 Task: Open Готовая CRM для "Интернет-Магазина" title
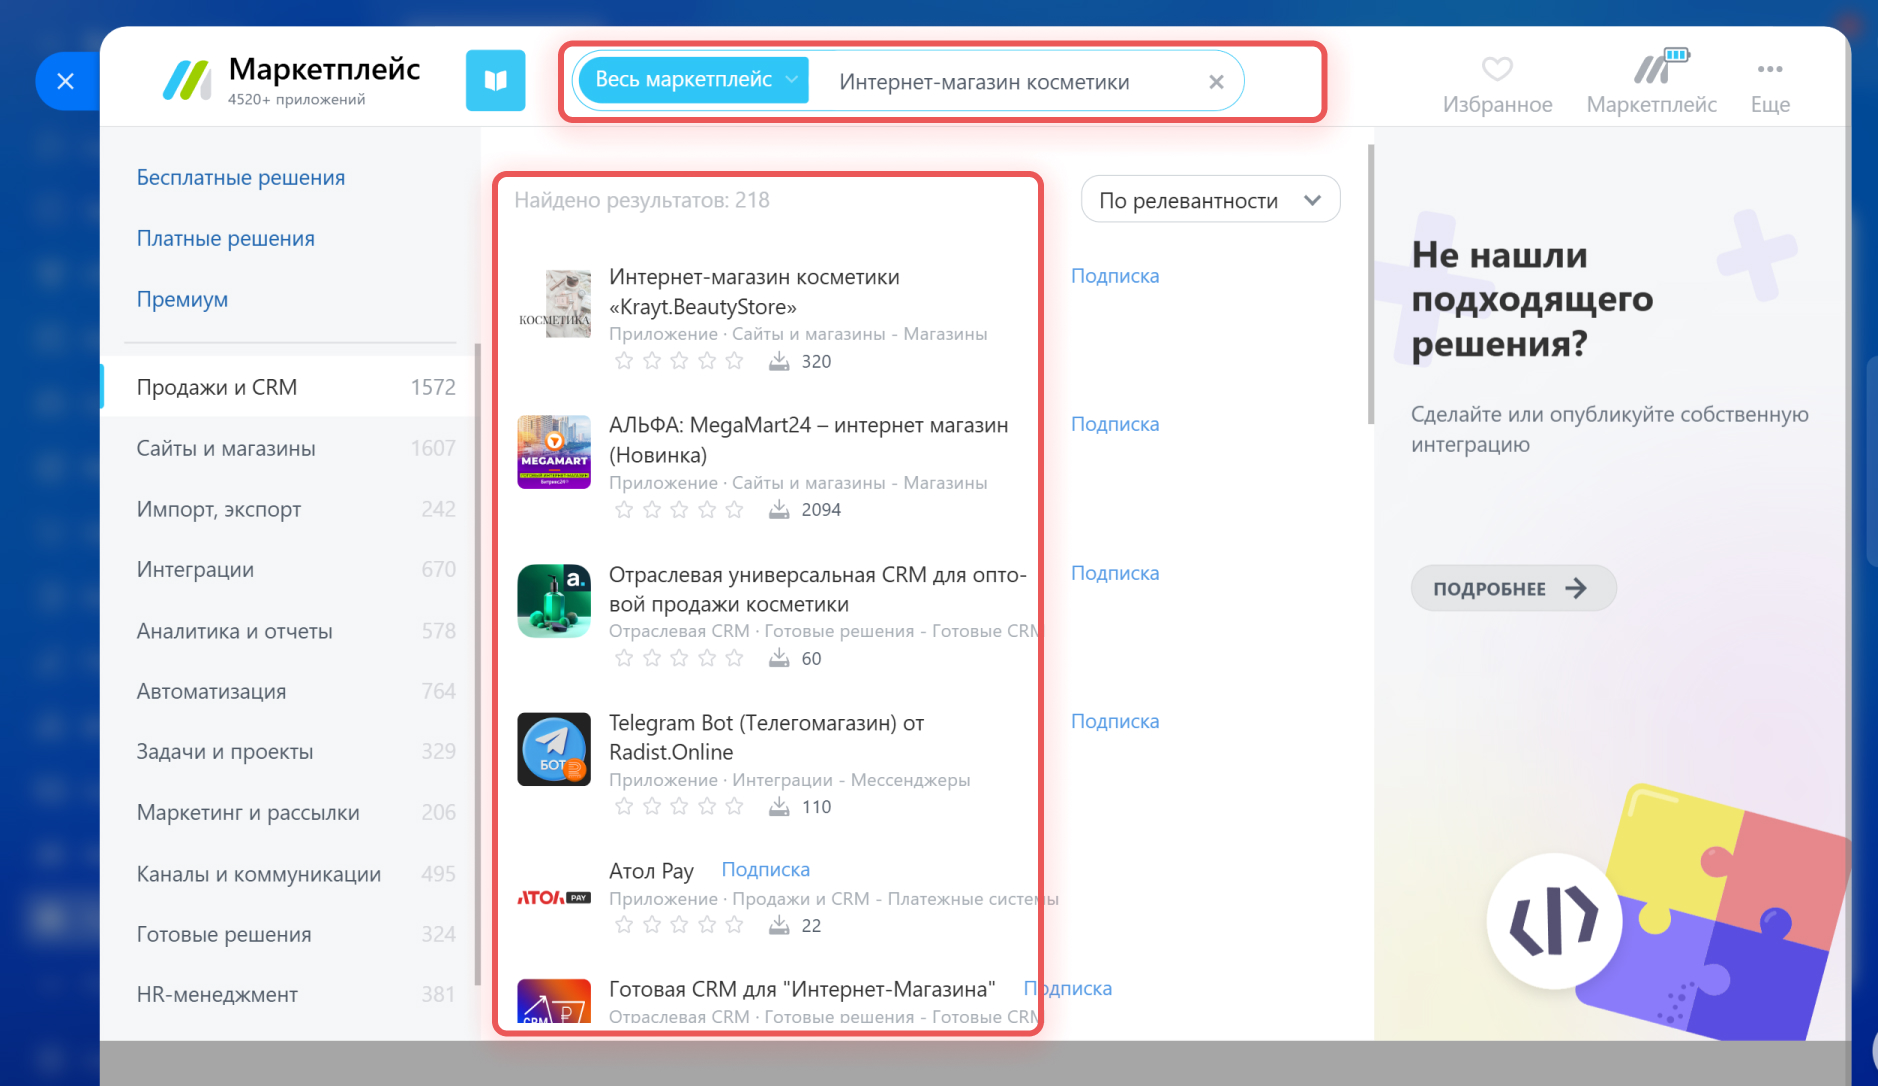[802, 989]
